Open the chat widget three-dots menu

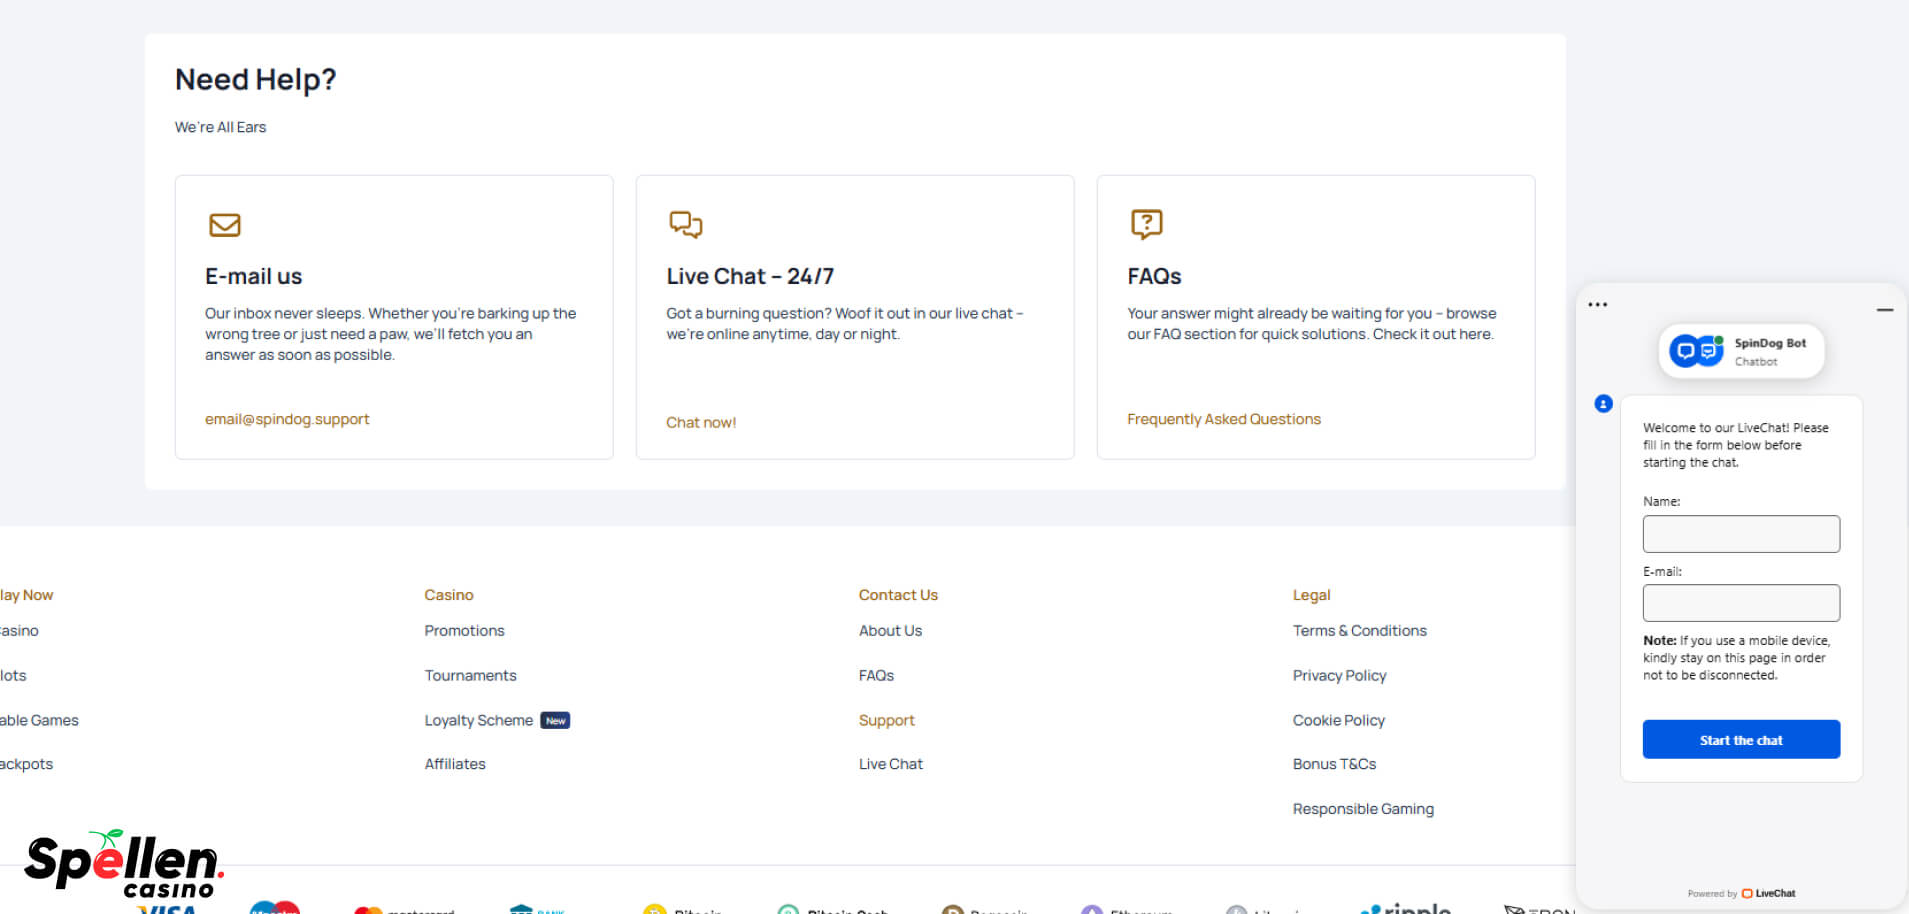[x=1598, y=305]
